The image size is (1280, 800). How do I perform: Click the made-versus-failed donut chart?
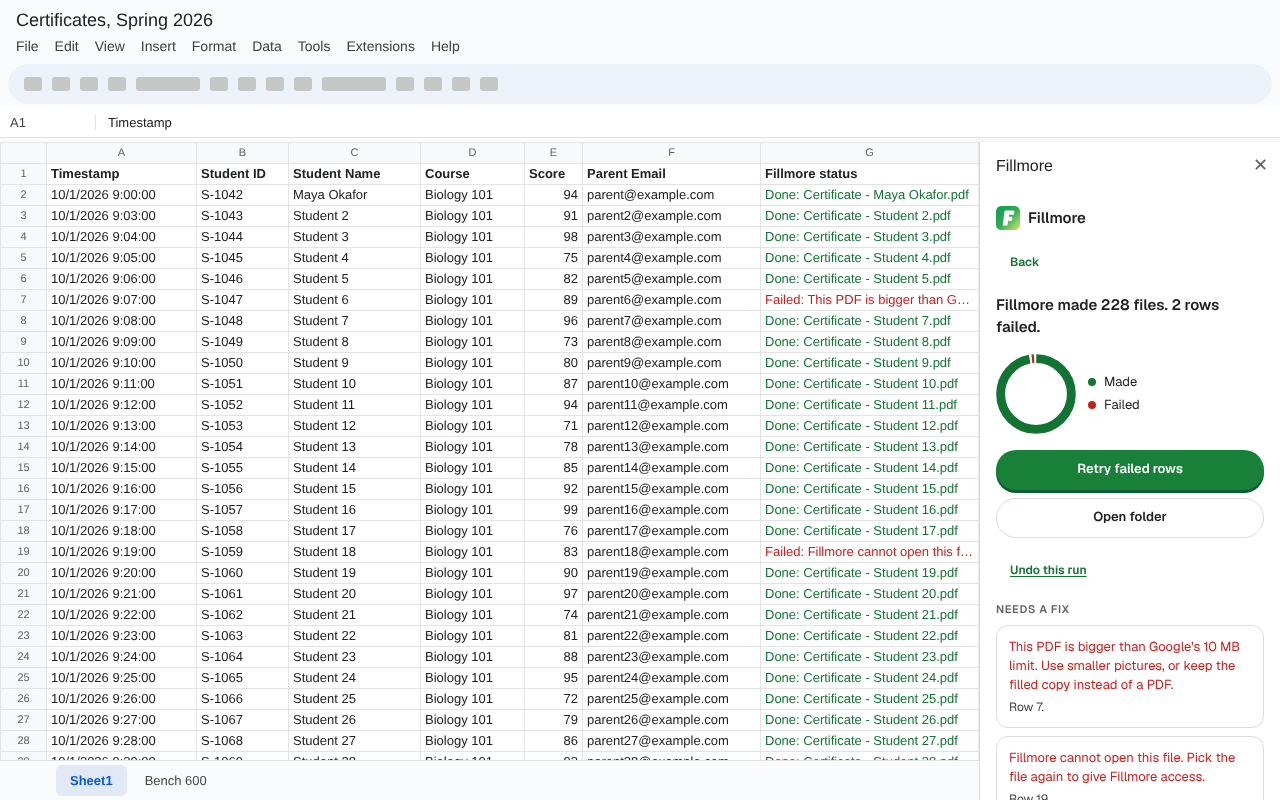click(1036, 394)
